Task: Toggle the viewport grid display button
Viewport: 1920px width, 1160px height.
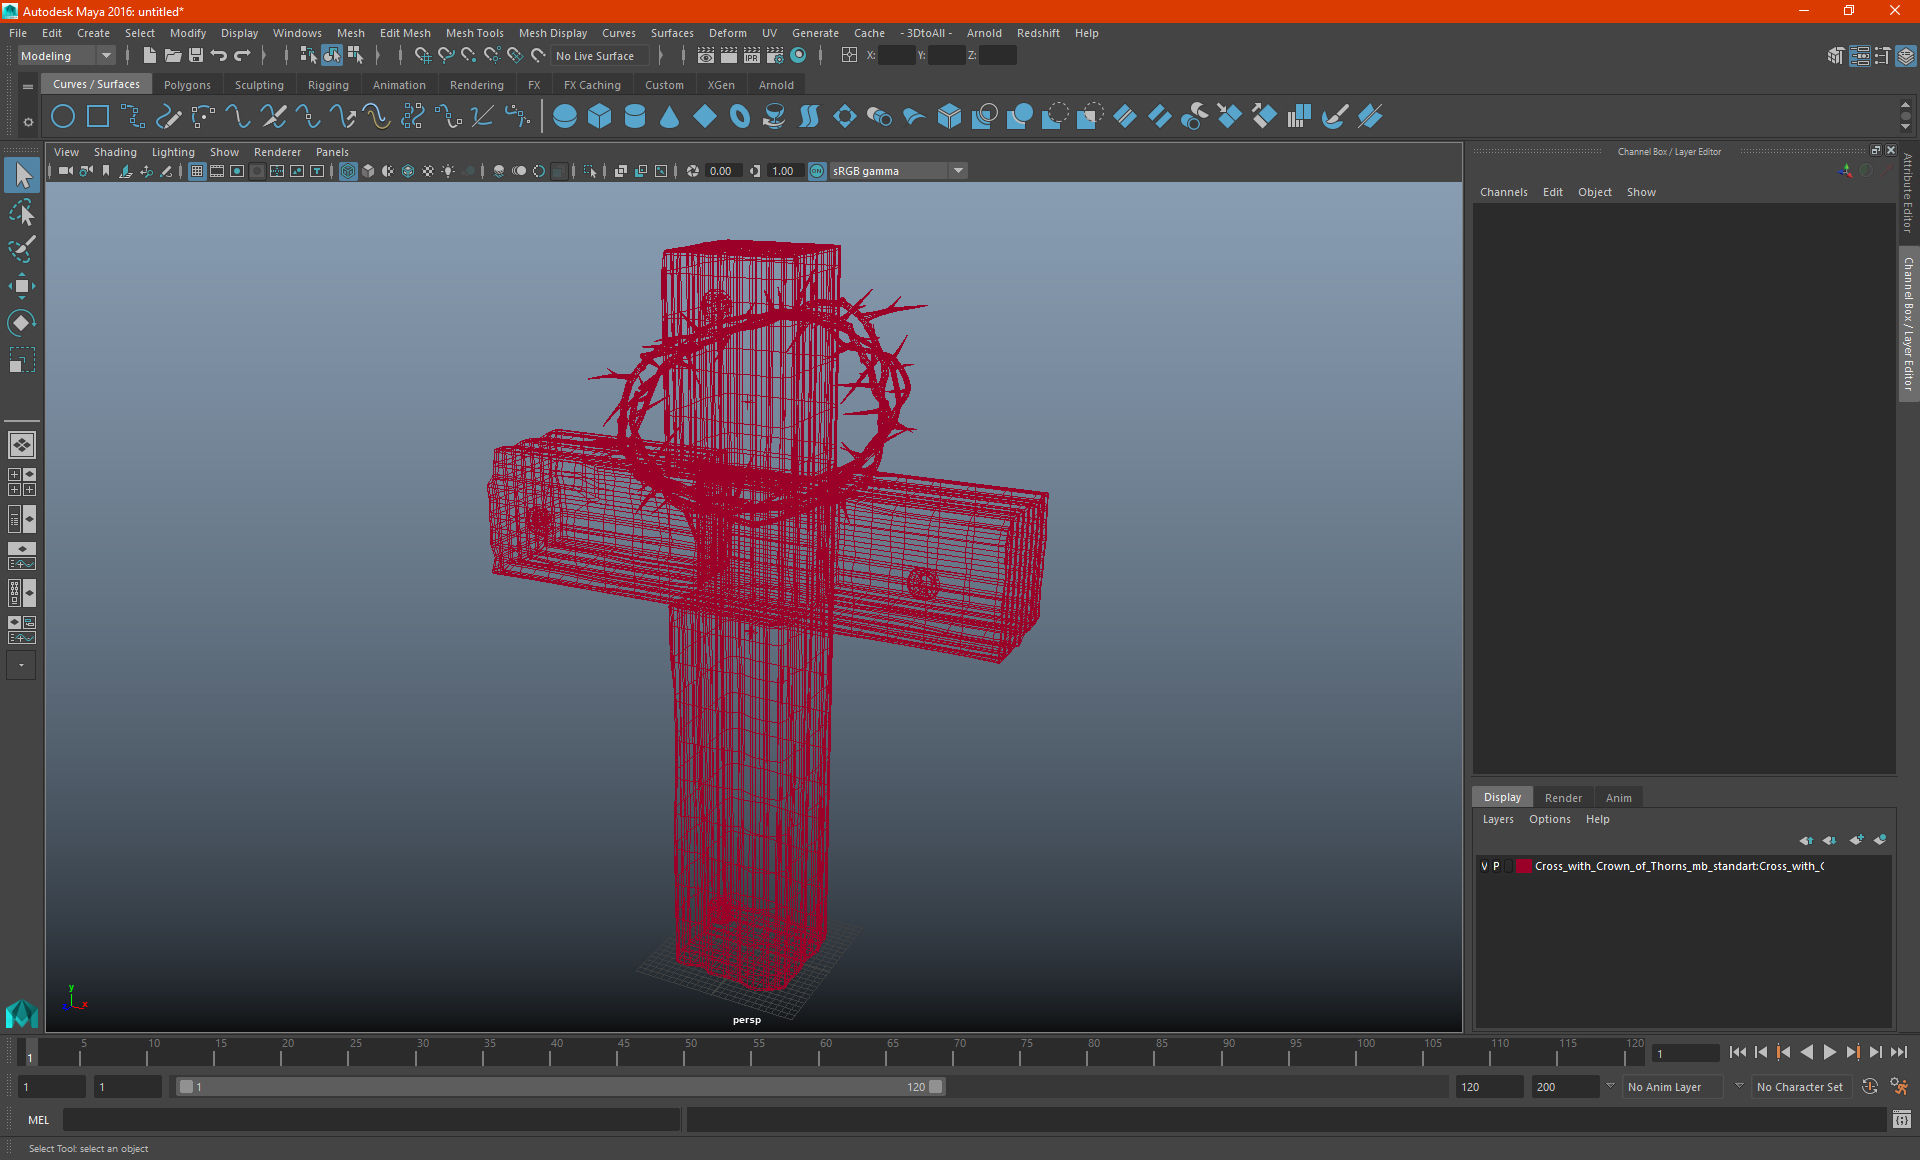Action: click(197, 171)
